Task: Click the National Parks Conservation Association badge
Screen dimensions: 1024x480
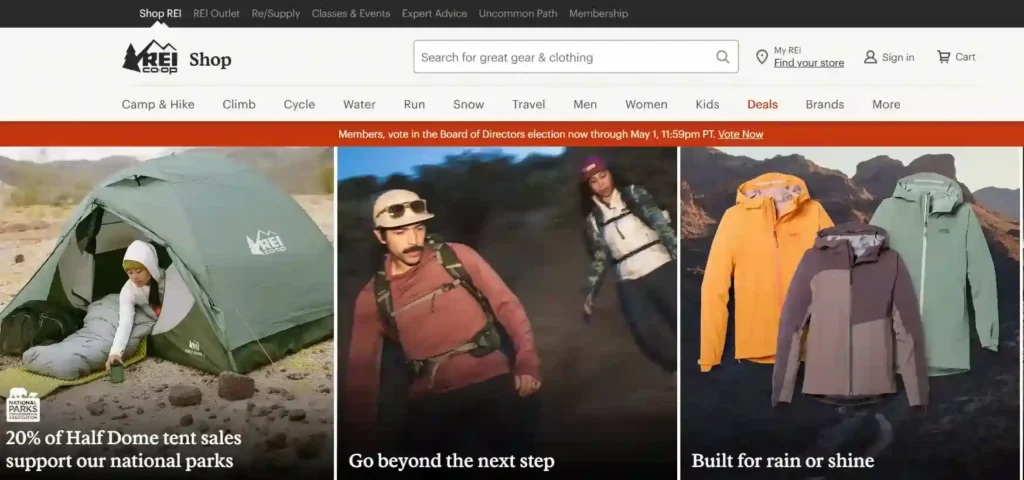Action: (x=23, y=405)
